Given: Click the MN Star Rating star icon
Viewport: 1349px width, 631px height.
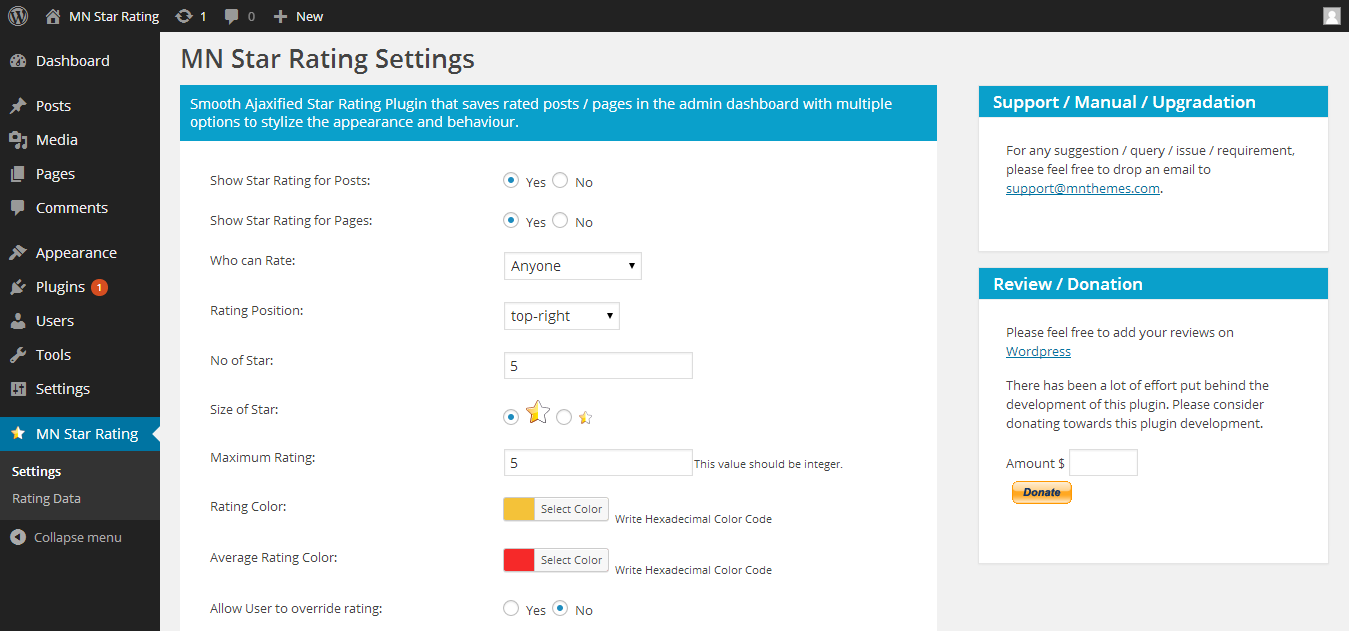Looking at the screenshot, I should pyautogui.click(x=18, y=434).
